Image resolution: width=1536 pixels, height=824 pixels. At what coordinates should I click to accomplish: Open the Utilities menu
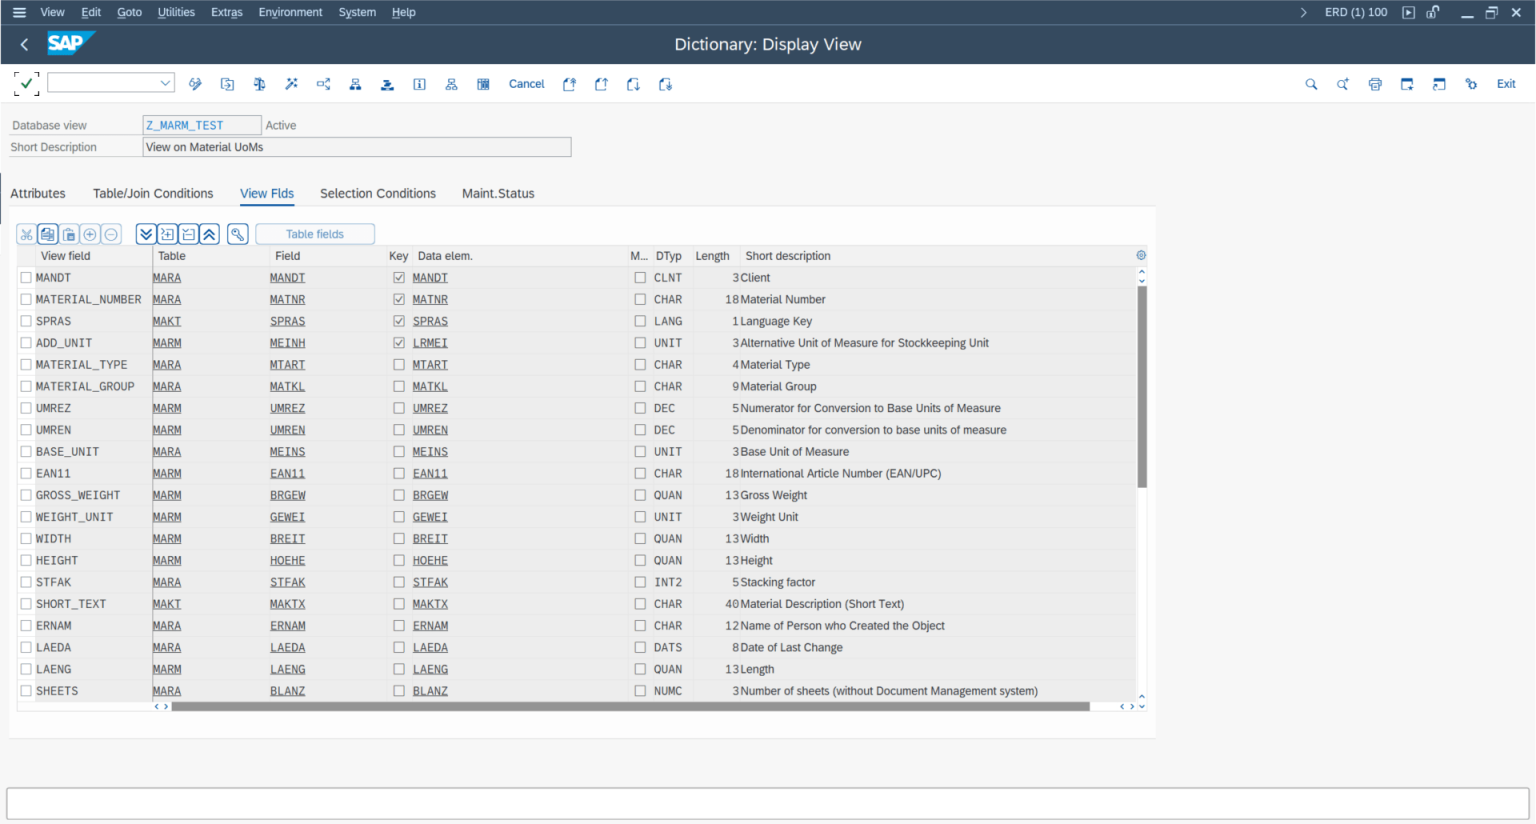pos(176,12)
